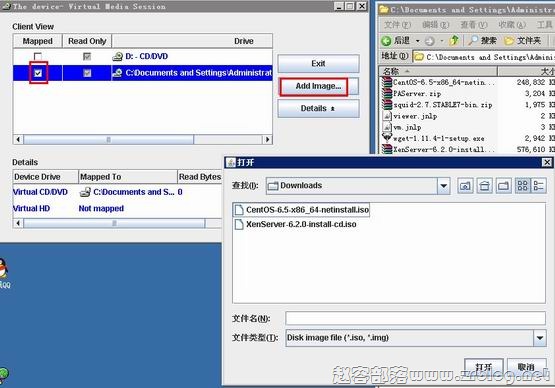This screenshot has height=388, width=555.
Task: Switch to details view icon in Open dialog
Action: point(538,186)
